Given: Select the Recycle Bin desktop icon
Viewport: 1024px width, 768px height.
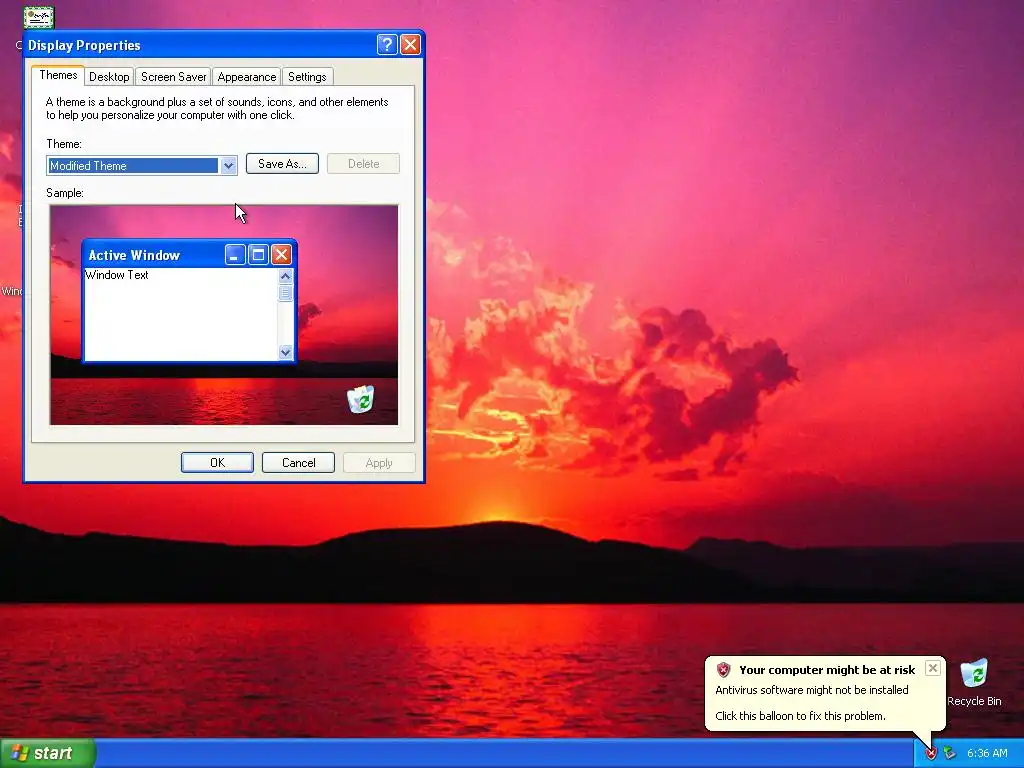Looking at the screenshot, I should [x=974, y=683].
